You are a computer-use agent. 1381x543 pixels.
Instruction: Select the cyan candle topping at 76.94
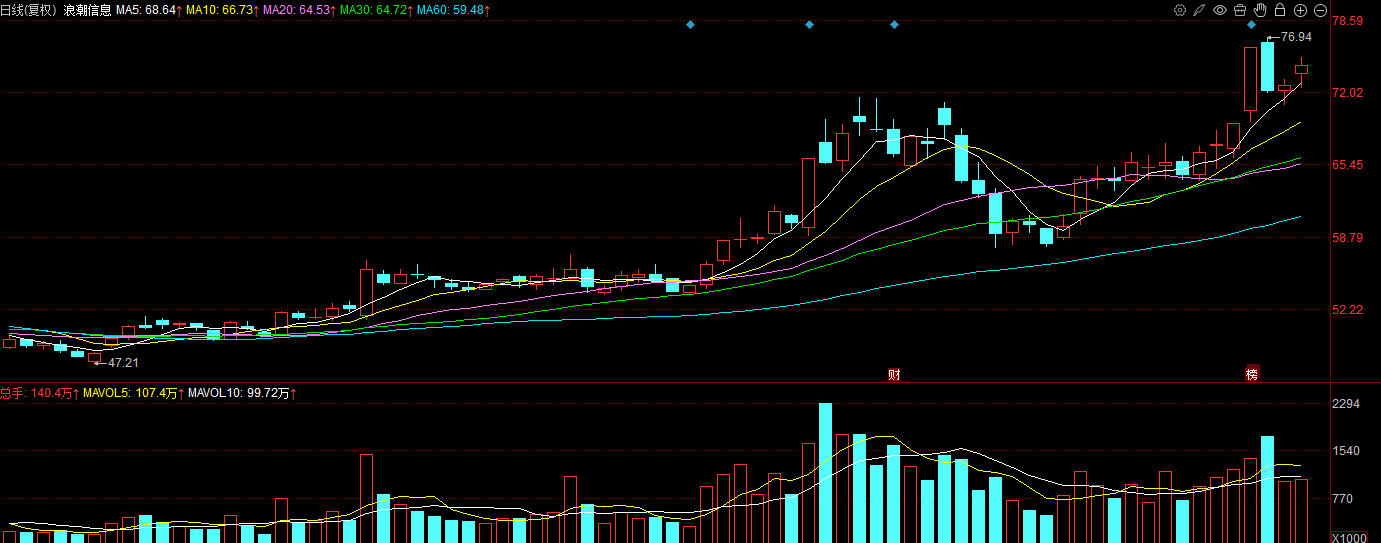(1267, 67)
